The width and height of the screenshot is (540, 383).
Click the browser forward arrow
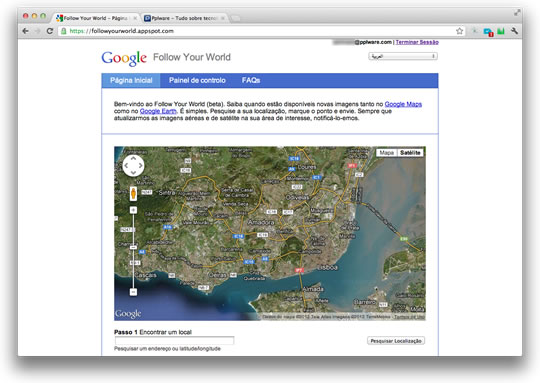38,31
